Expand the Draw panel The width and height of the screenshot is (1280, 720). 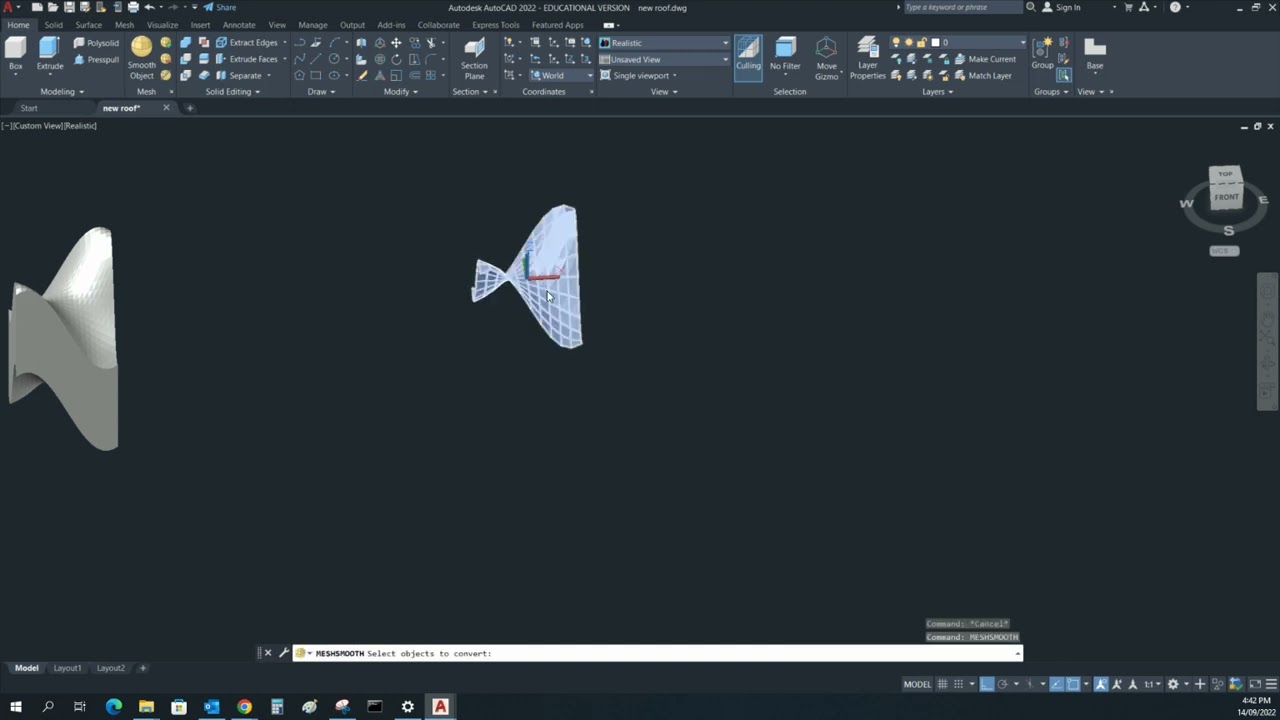click(x=321, y=92)
